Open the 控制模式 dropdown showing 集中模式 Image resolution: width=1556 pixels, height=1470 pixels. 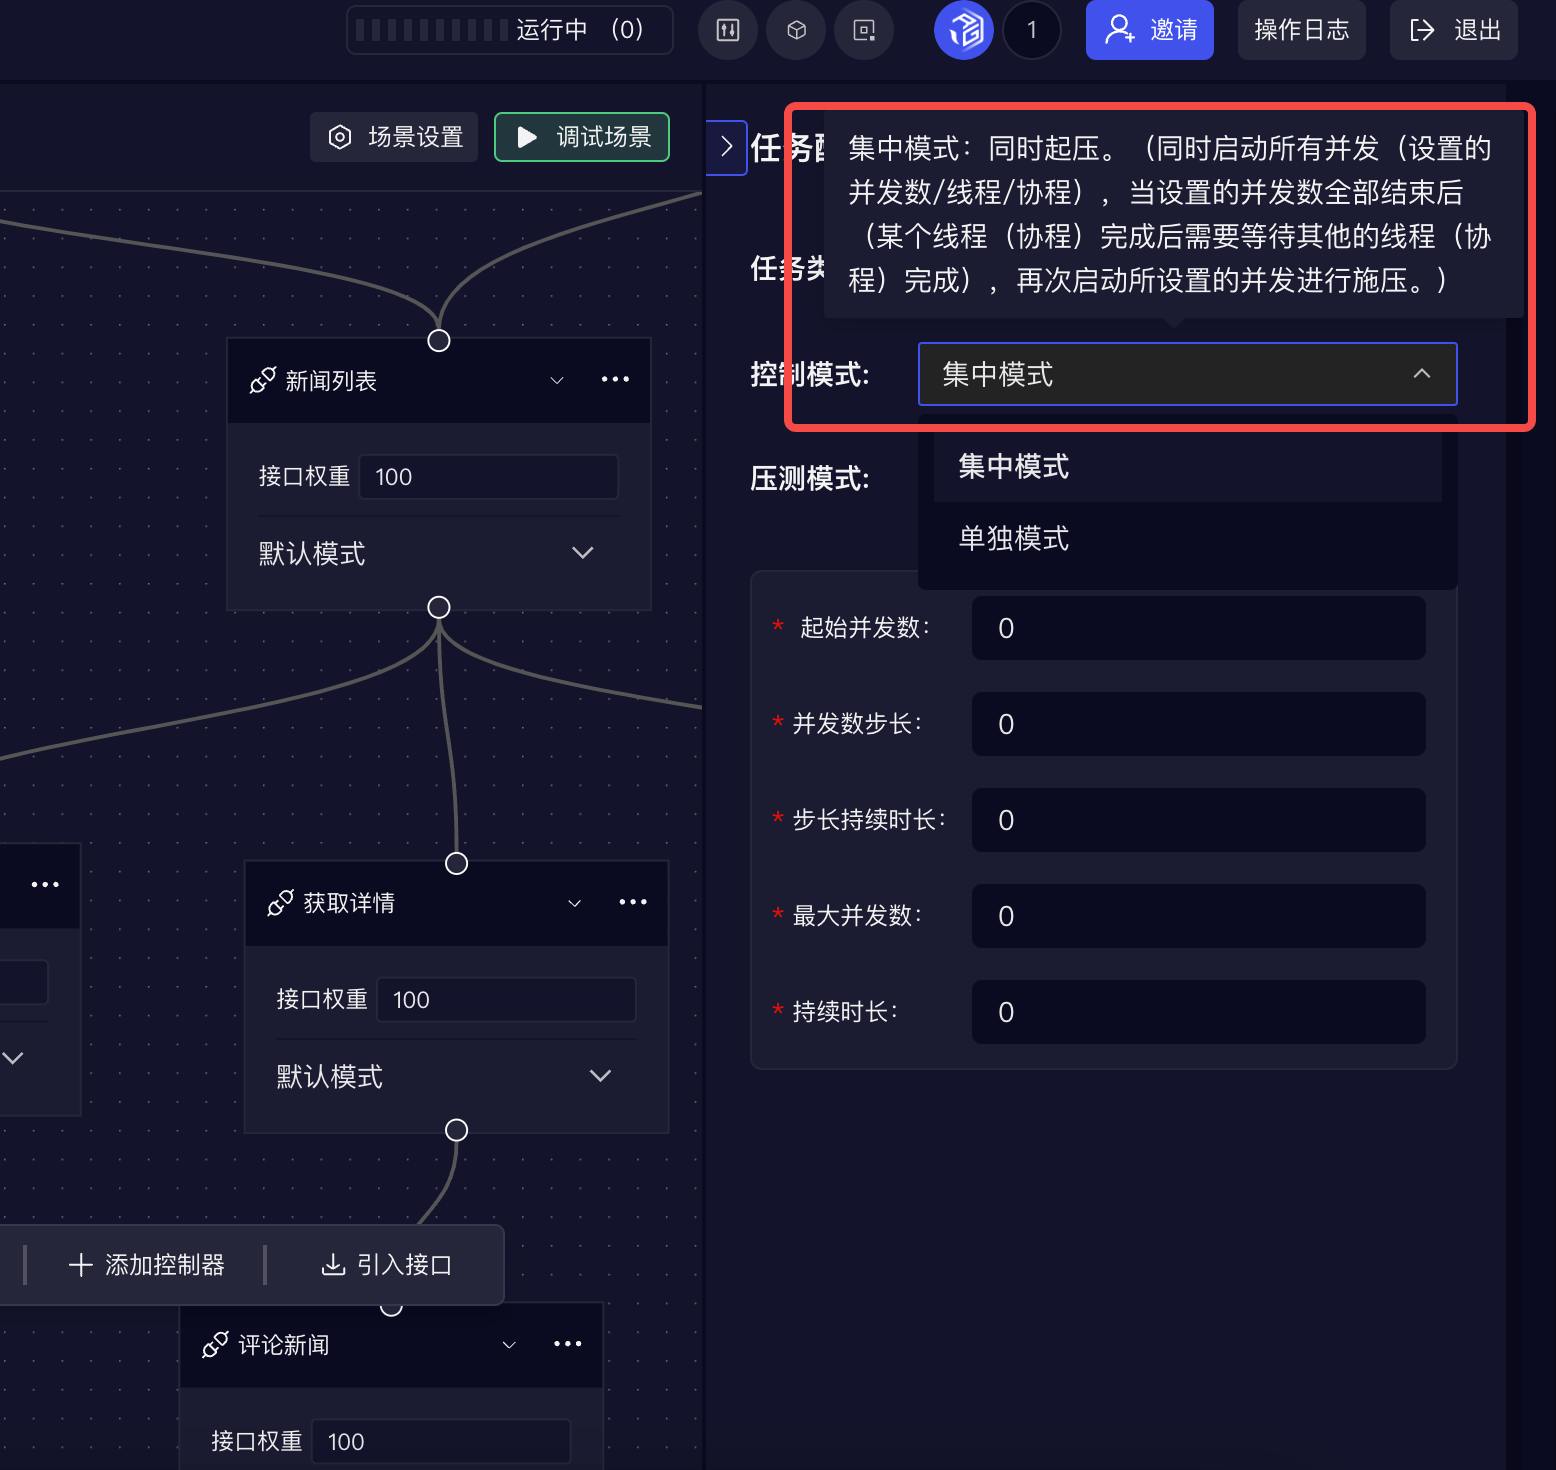(1188, 374)
